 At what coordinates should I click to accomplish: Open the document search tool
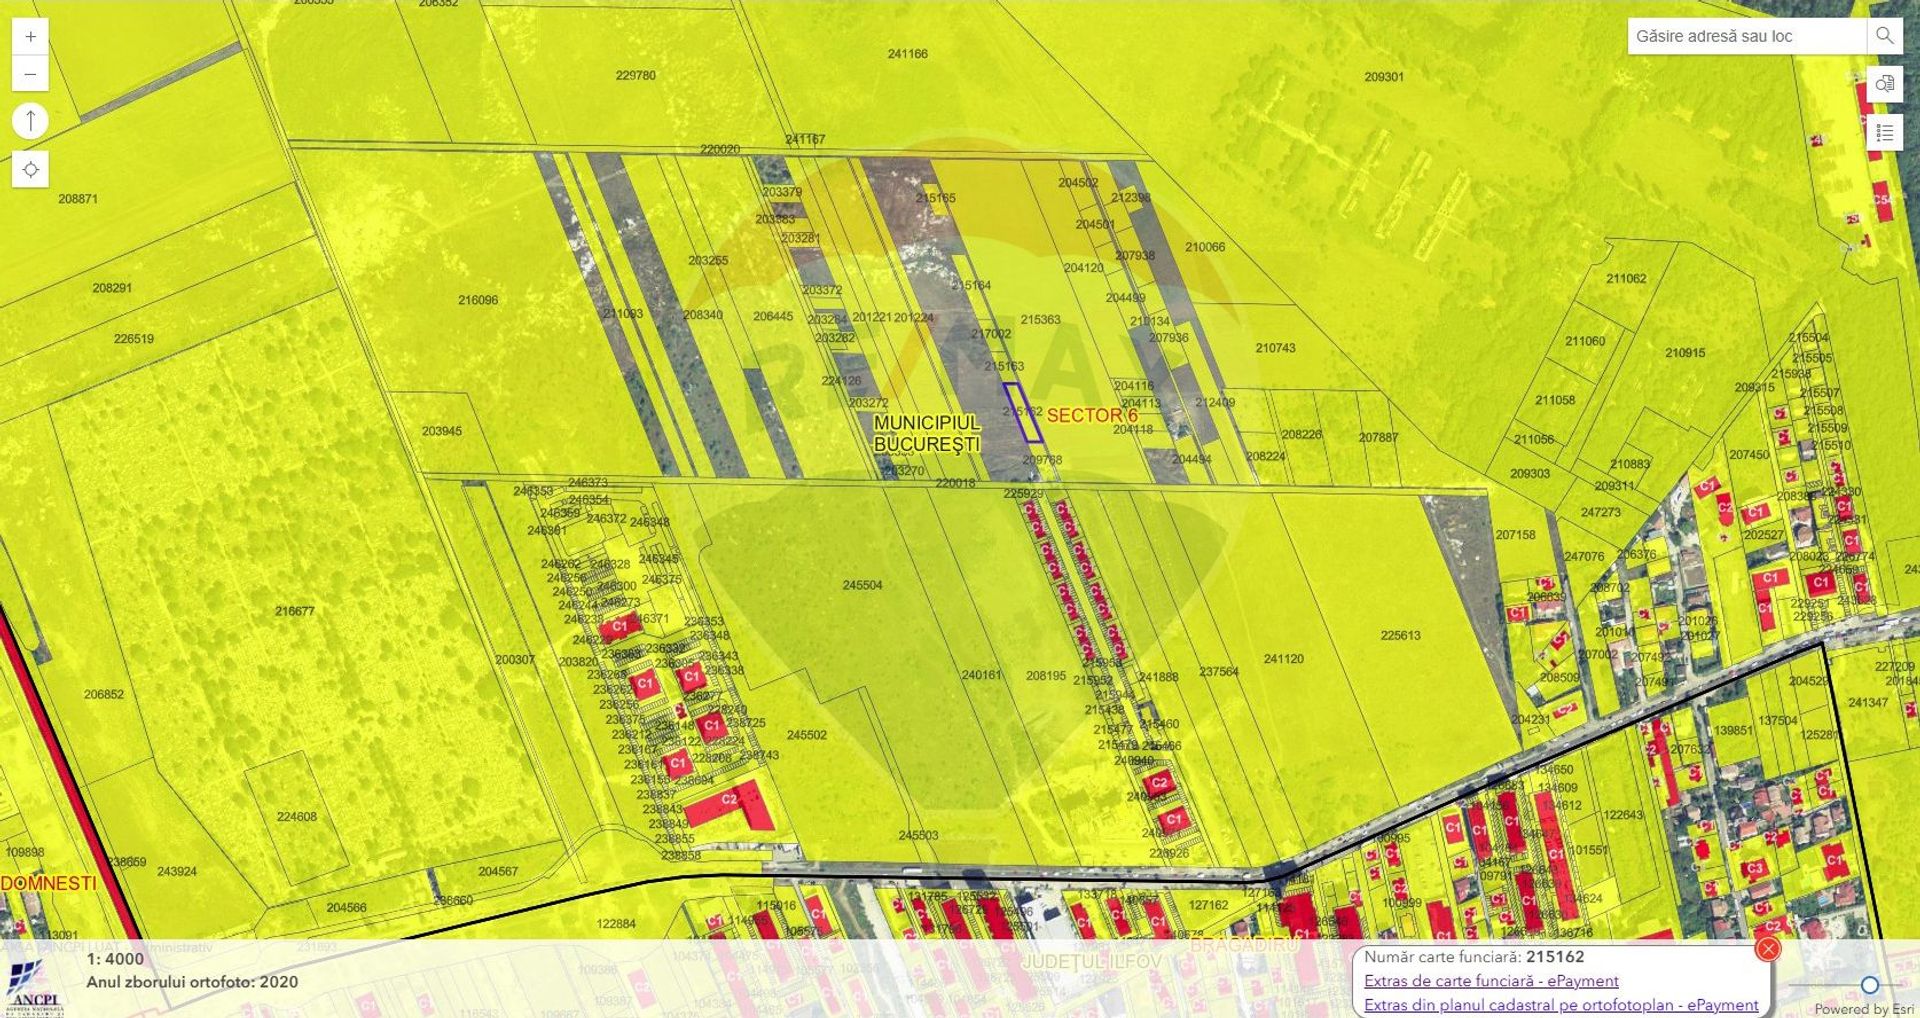click(x=1884, y=84)
